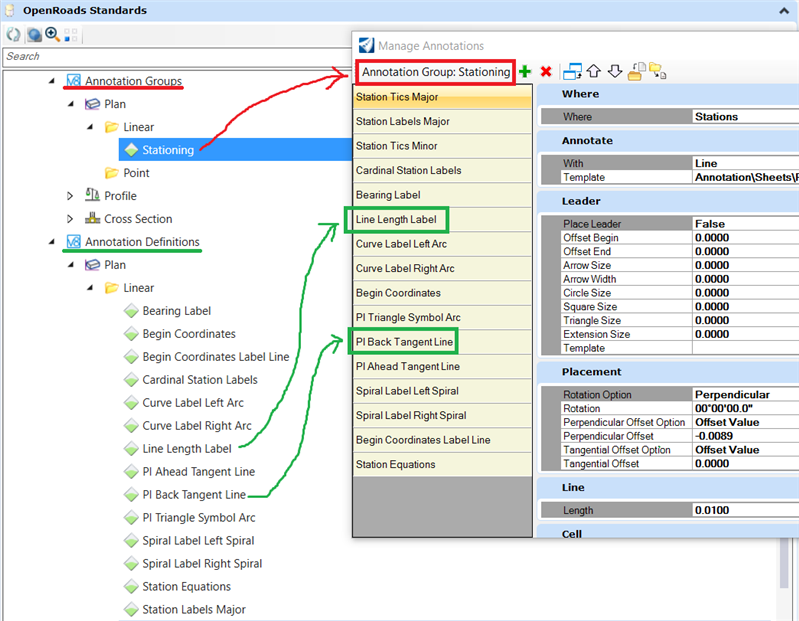Screen dimensions: 799x621
Task: Select Bearing Label in annotation list
Action: tap(442, 195)
